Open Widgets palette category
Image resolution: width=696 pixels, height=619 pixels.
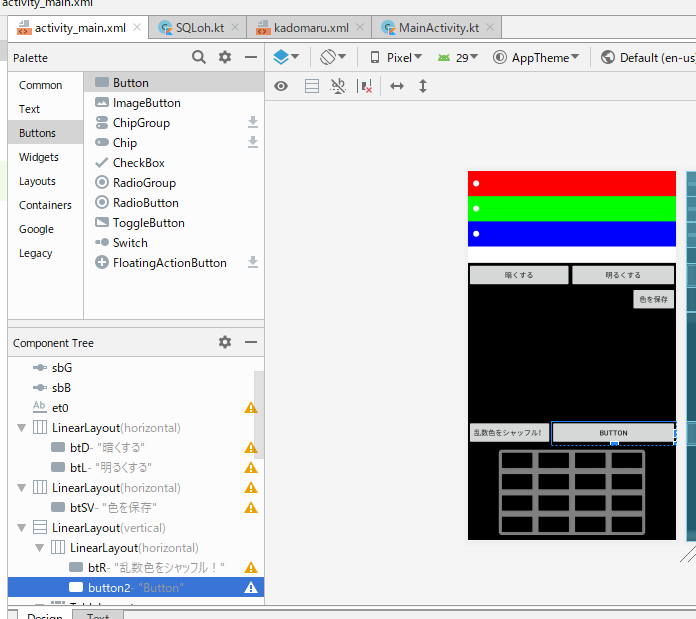tap(45, 157)
